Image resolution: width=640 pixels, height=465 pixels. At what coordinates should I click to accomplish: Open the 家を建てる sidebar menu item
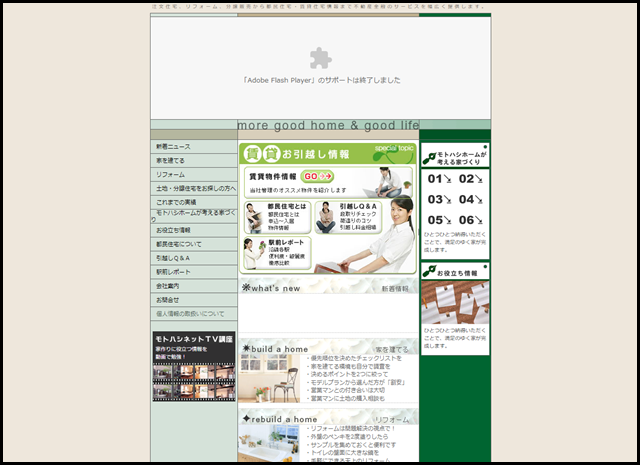pos(194,160)
